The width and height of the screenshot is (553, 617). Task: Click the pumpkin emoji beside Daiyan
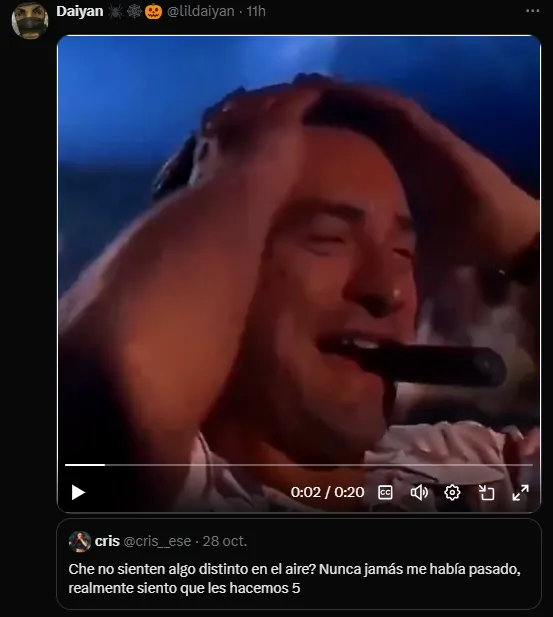click(153, 11)
